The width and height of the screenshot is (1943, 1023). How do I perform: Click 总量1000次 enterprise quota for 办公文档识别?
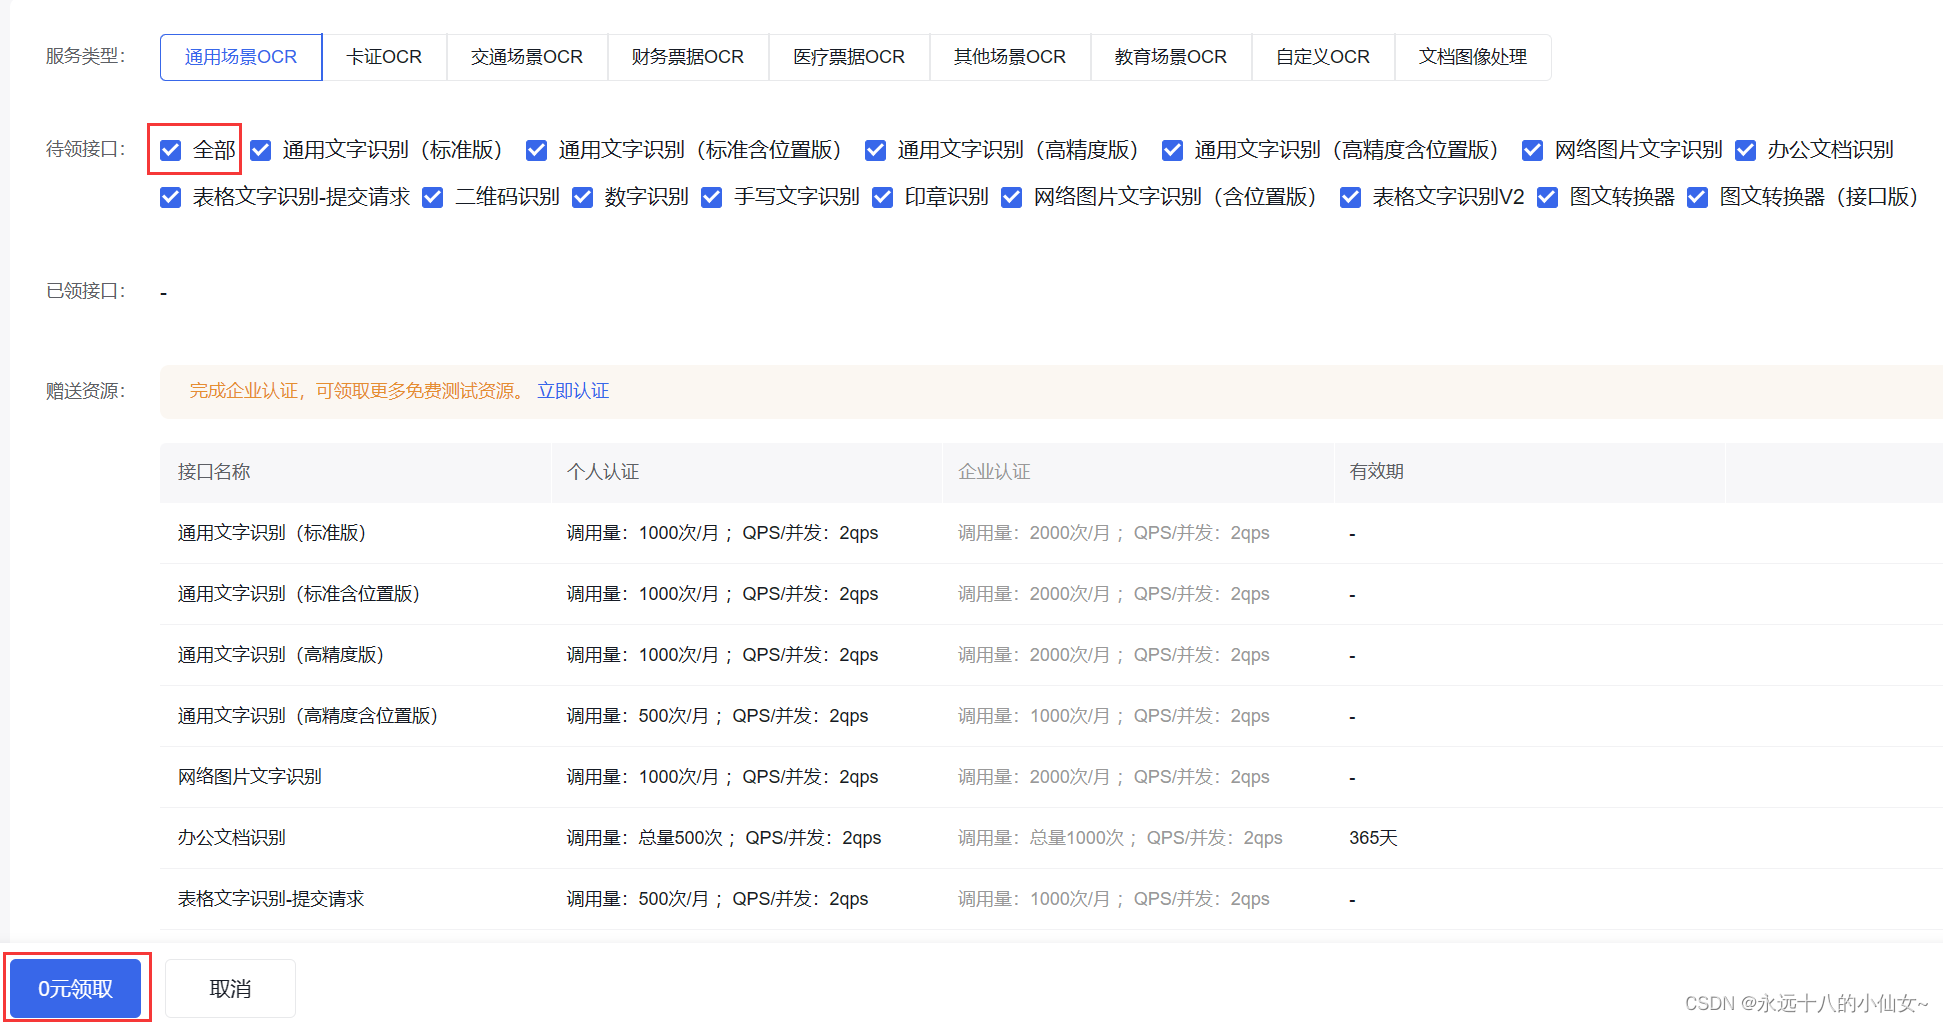click(x=1077, y=838)
